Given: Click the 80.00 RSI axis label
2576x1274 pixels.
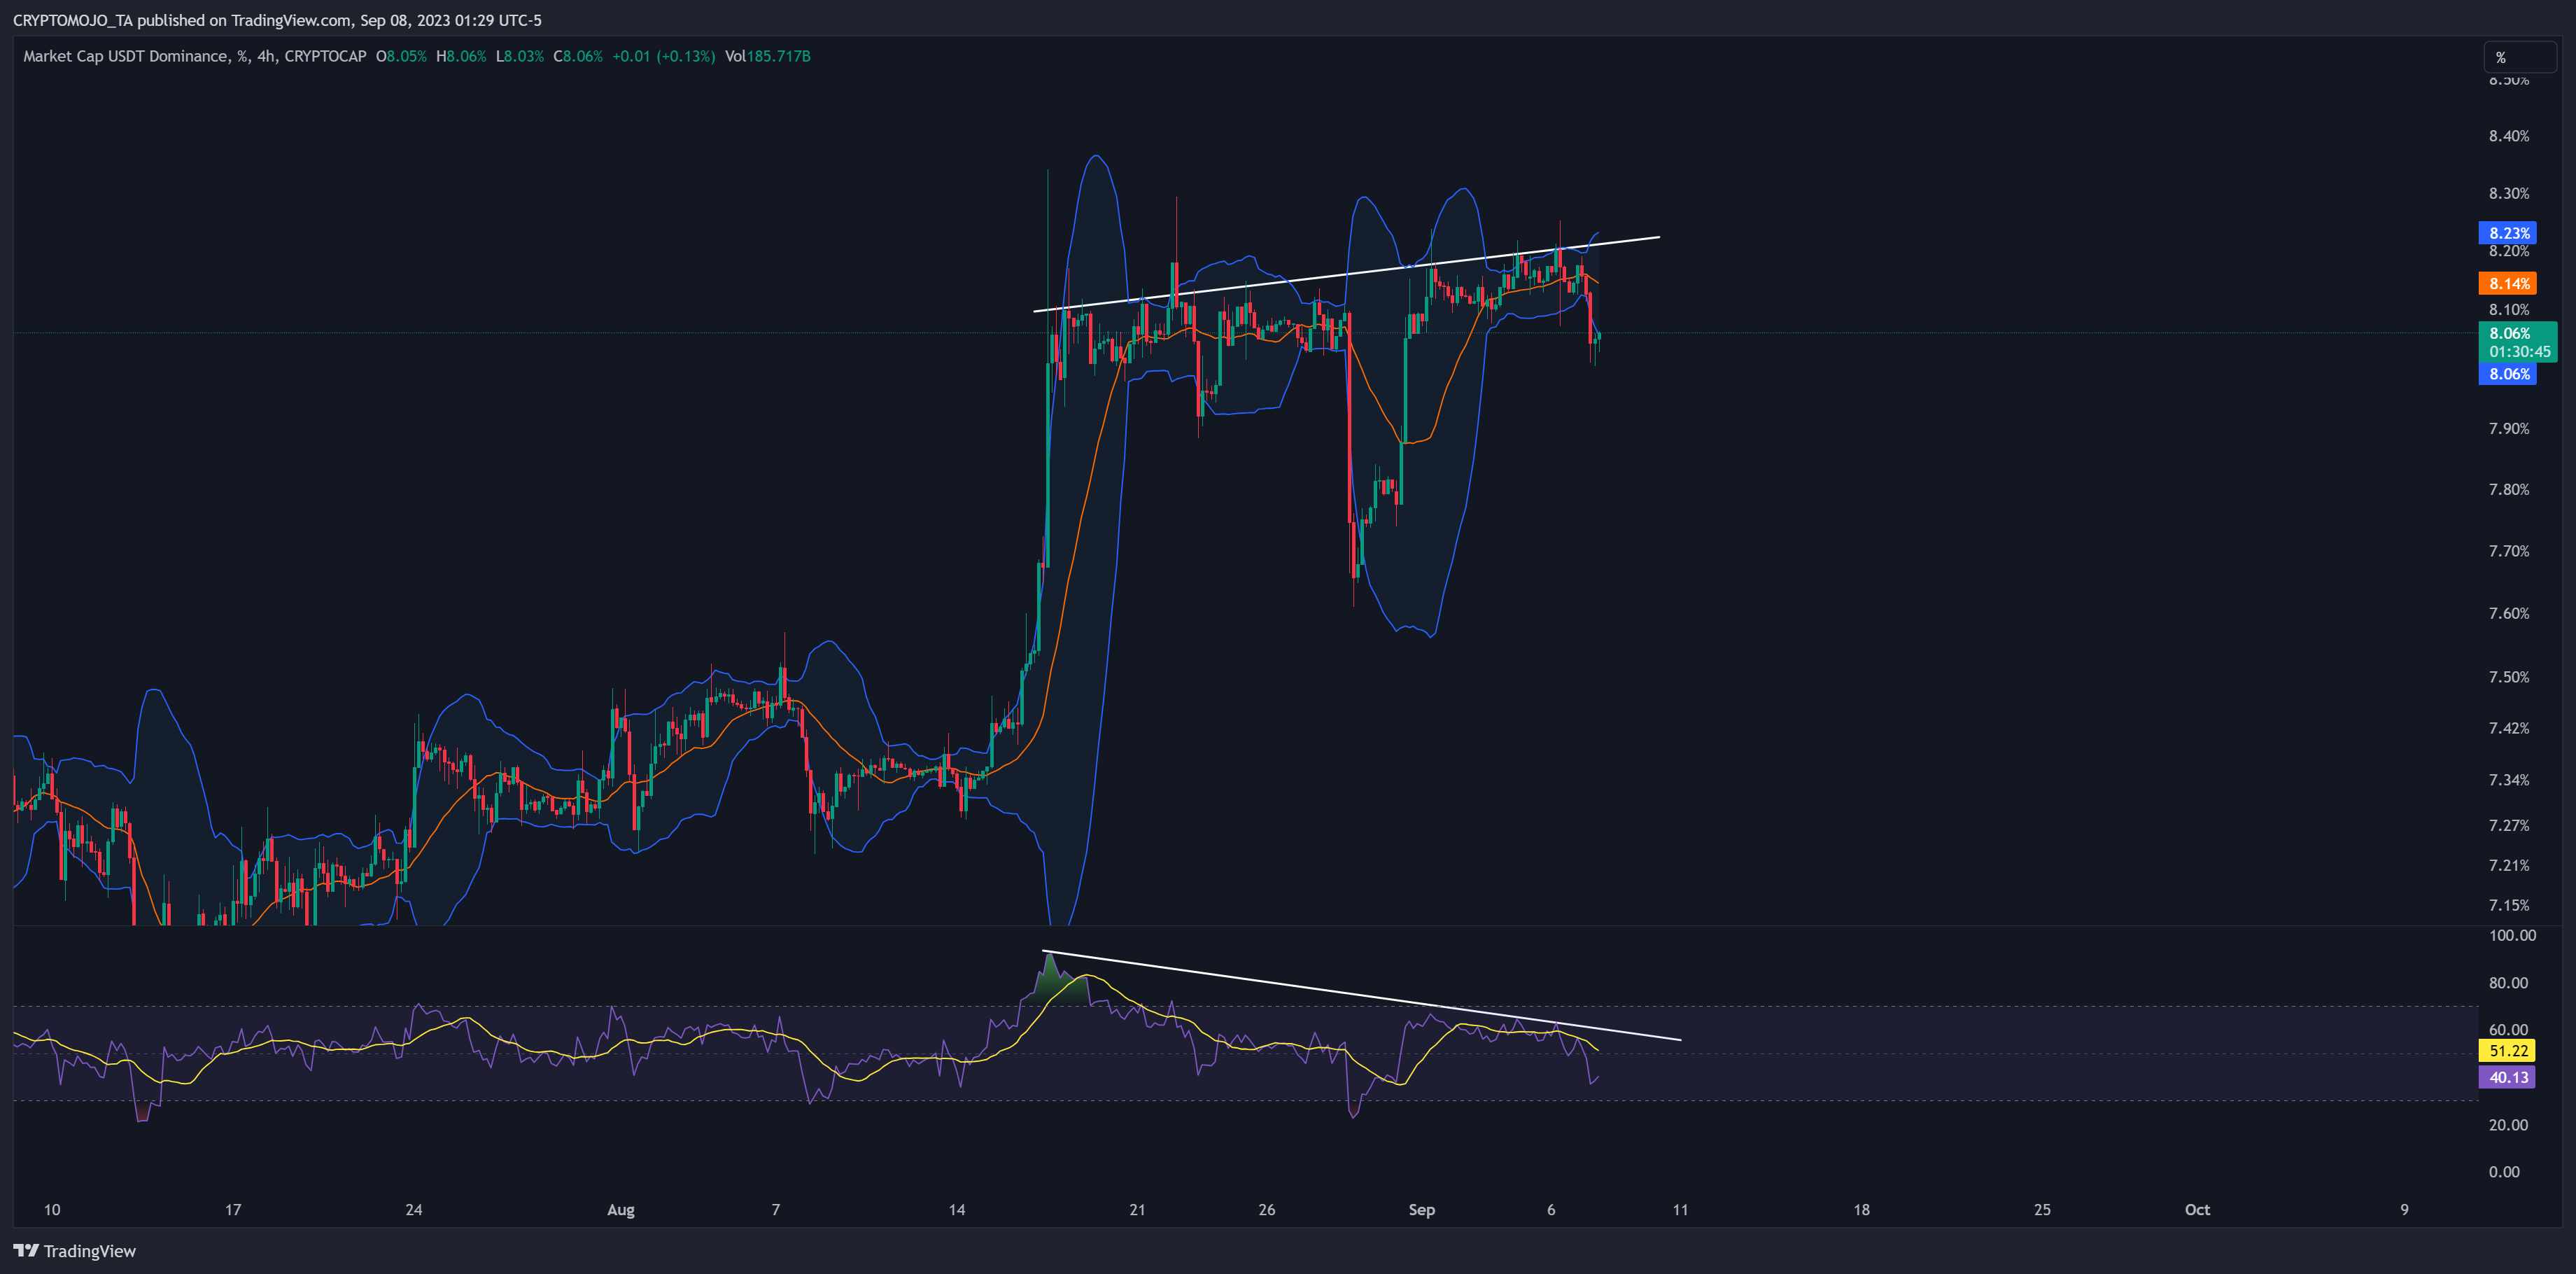Looking at the screenshot, I should click(x=2508, y=983).
